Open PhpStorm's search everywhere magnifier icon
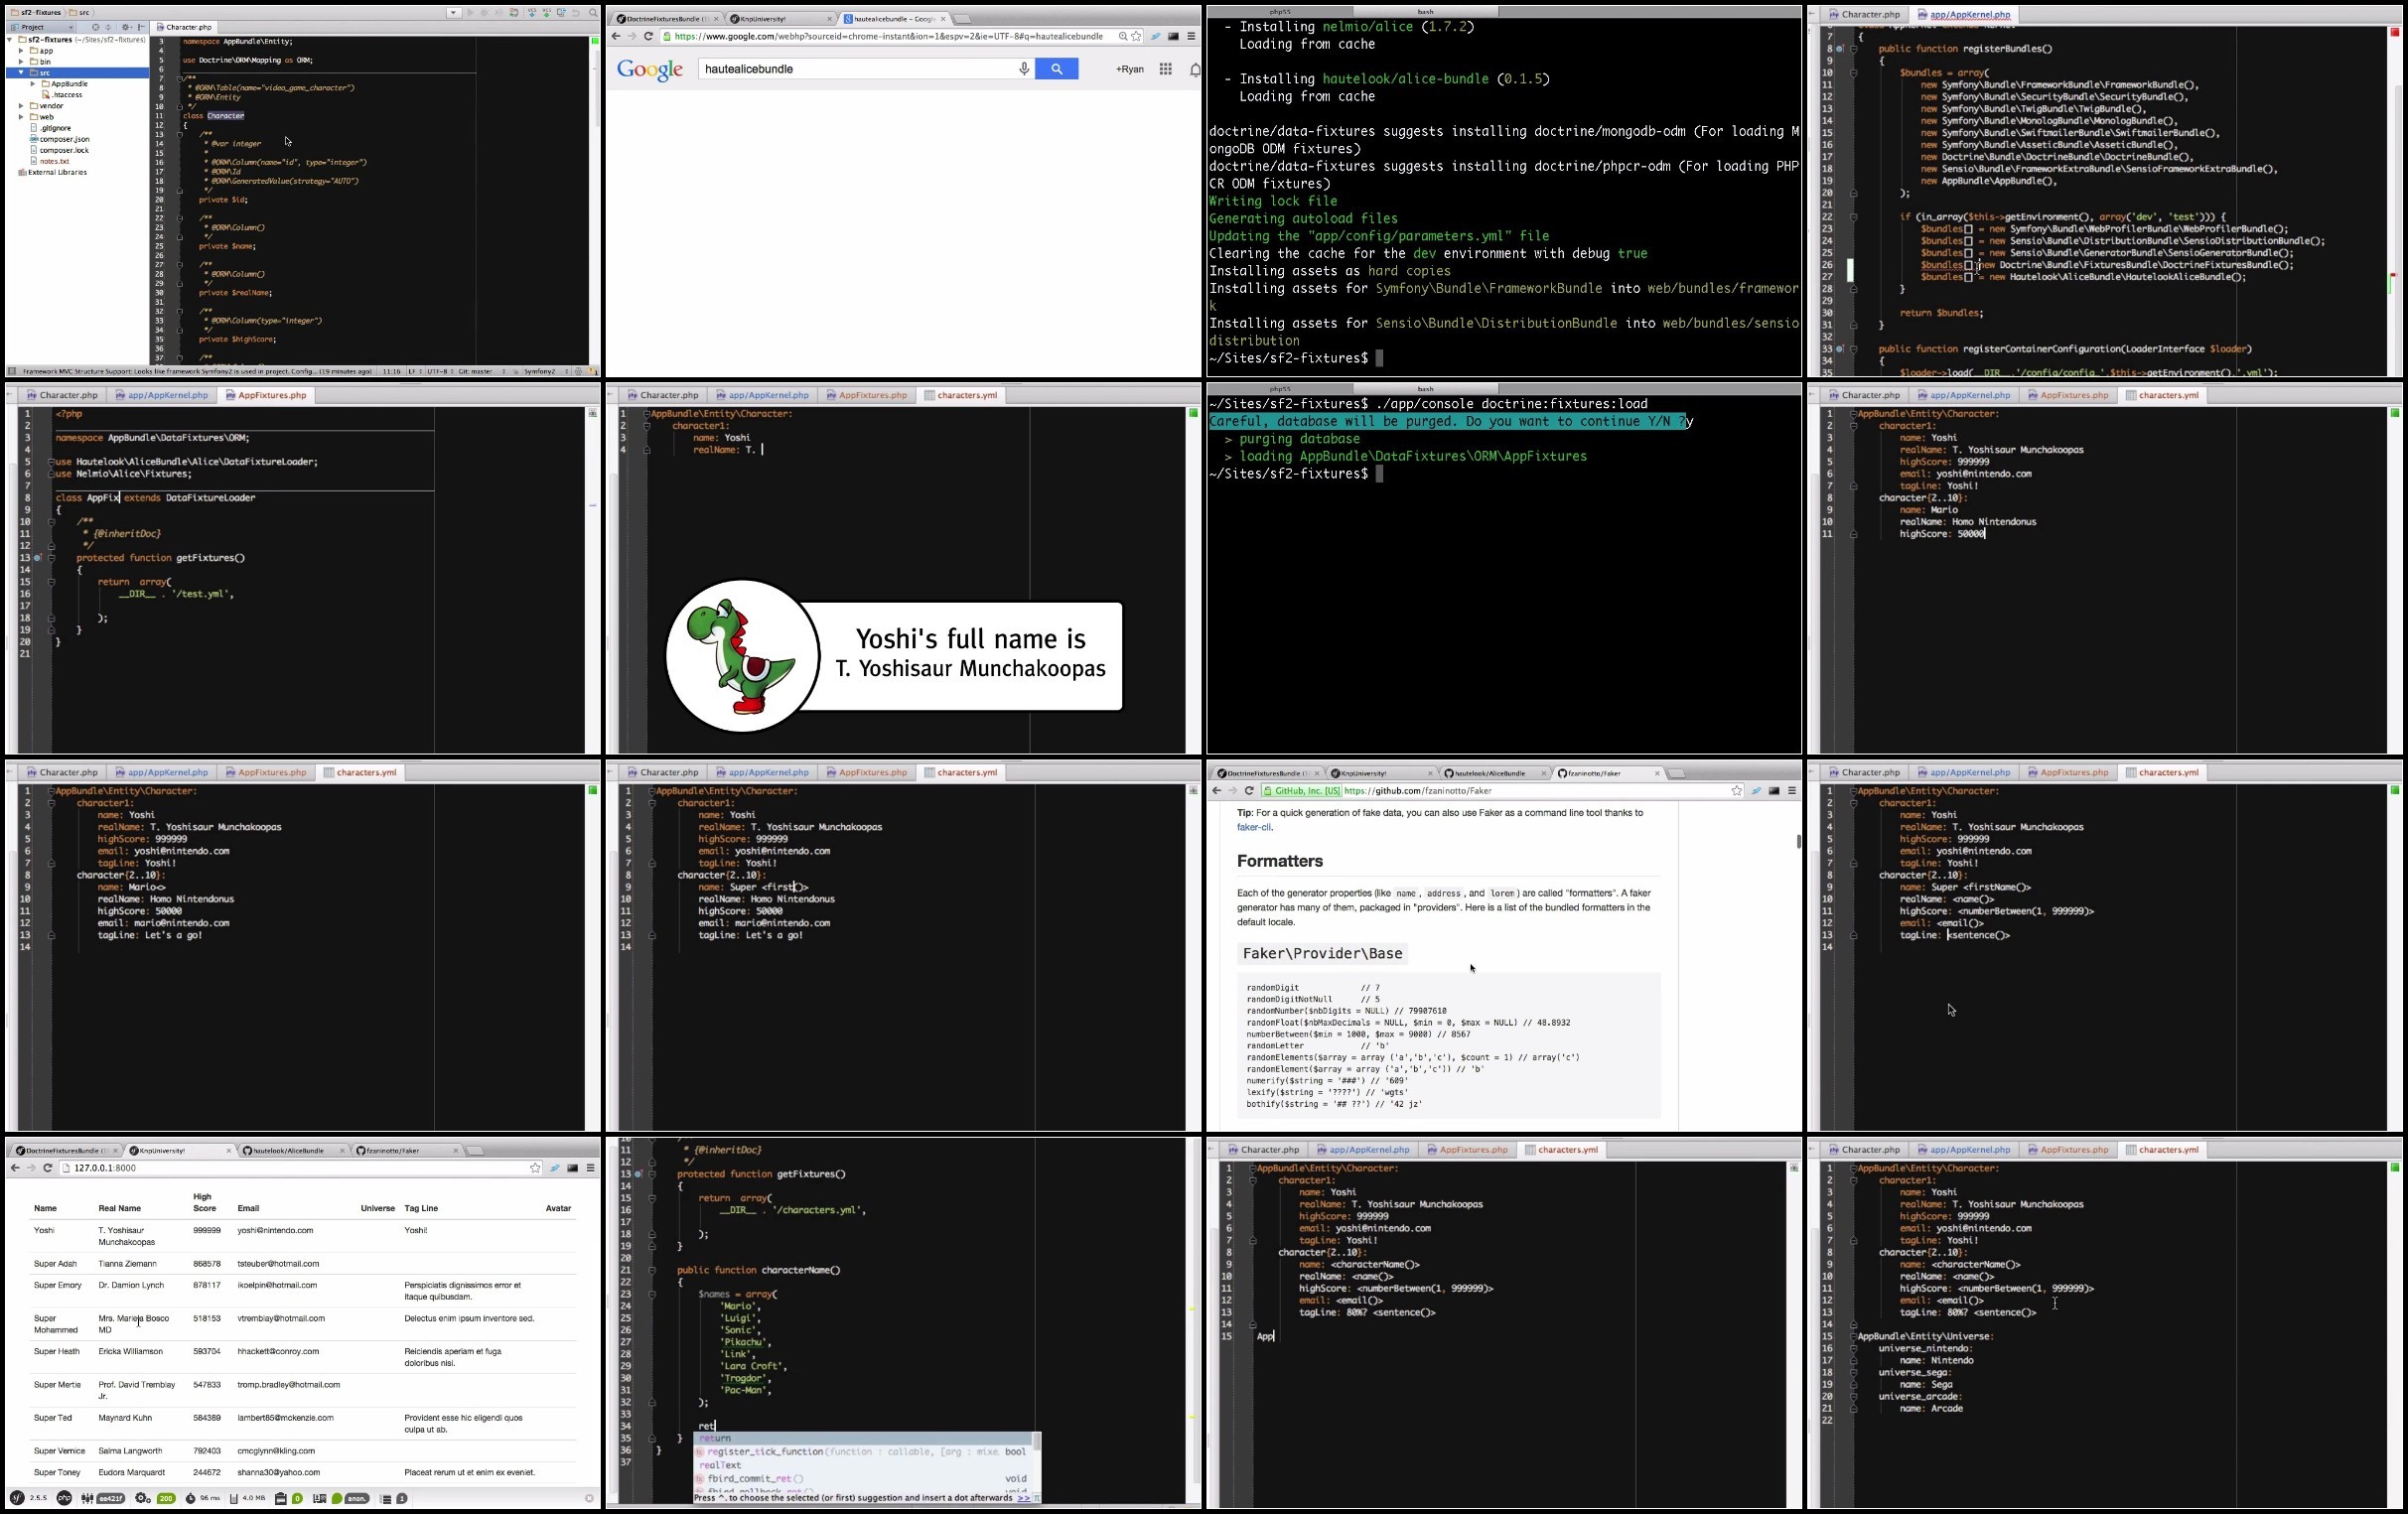The height and width of the screenshot is (1514, 2408). pyautogui.click(x=593, y=13)
